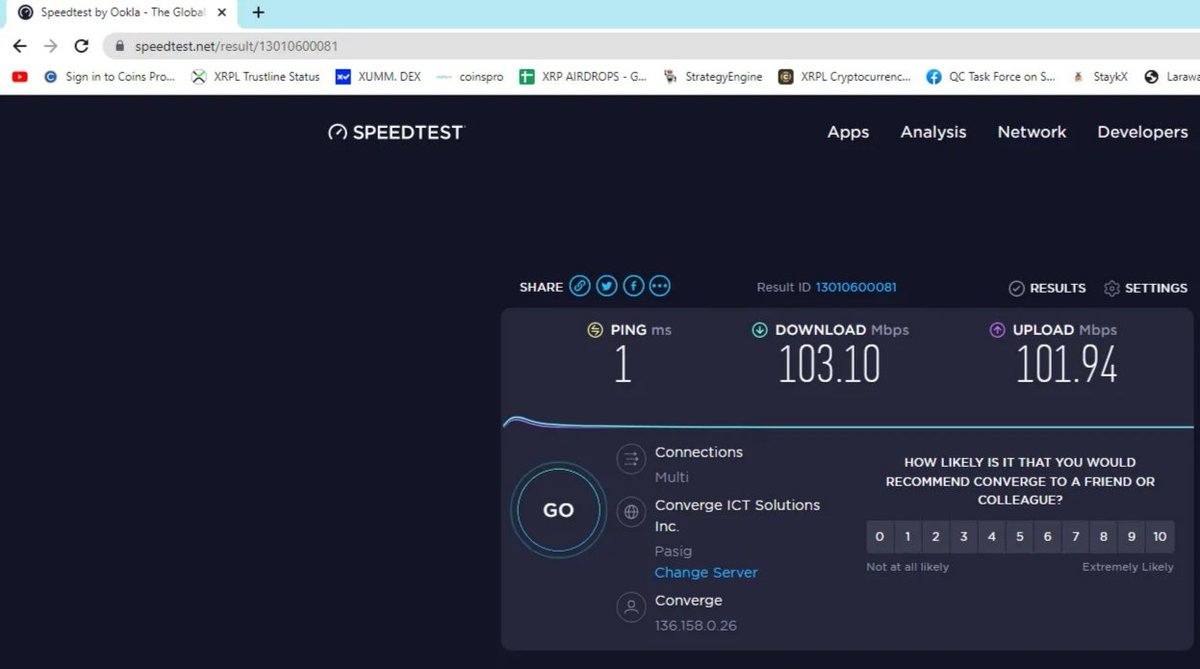Open the StrategyEngine bookmark

(712, 76)
